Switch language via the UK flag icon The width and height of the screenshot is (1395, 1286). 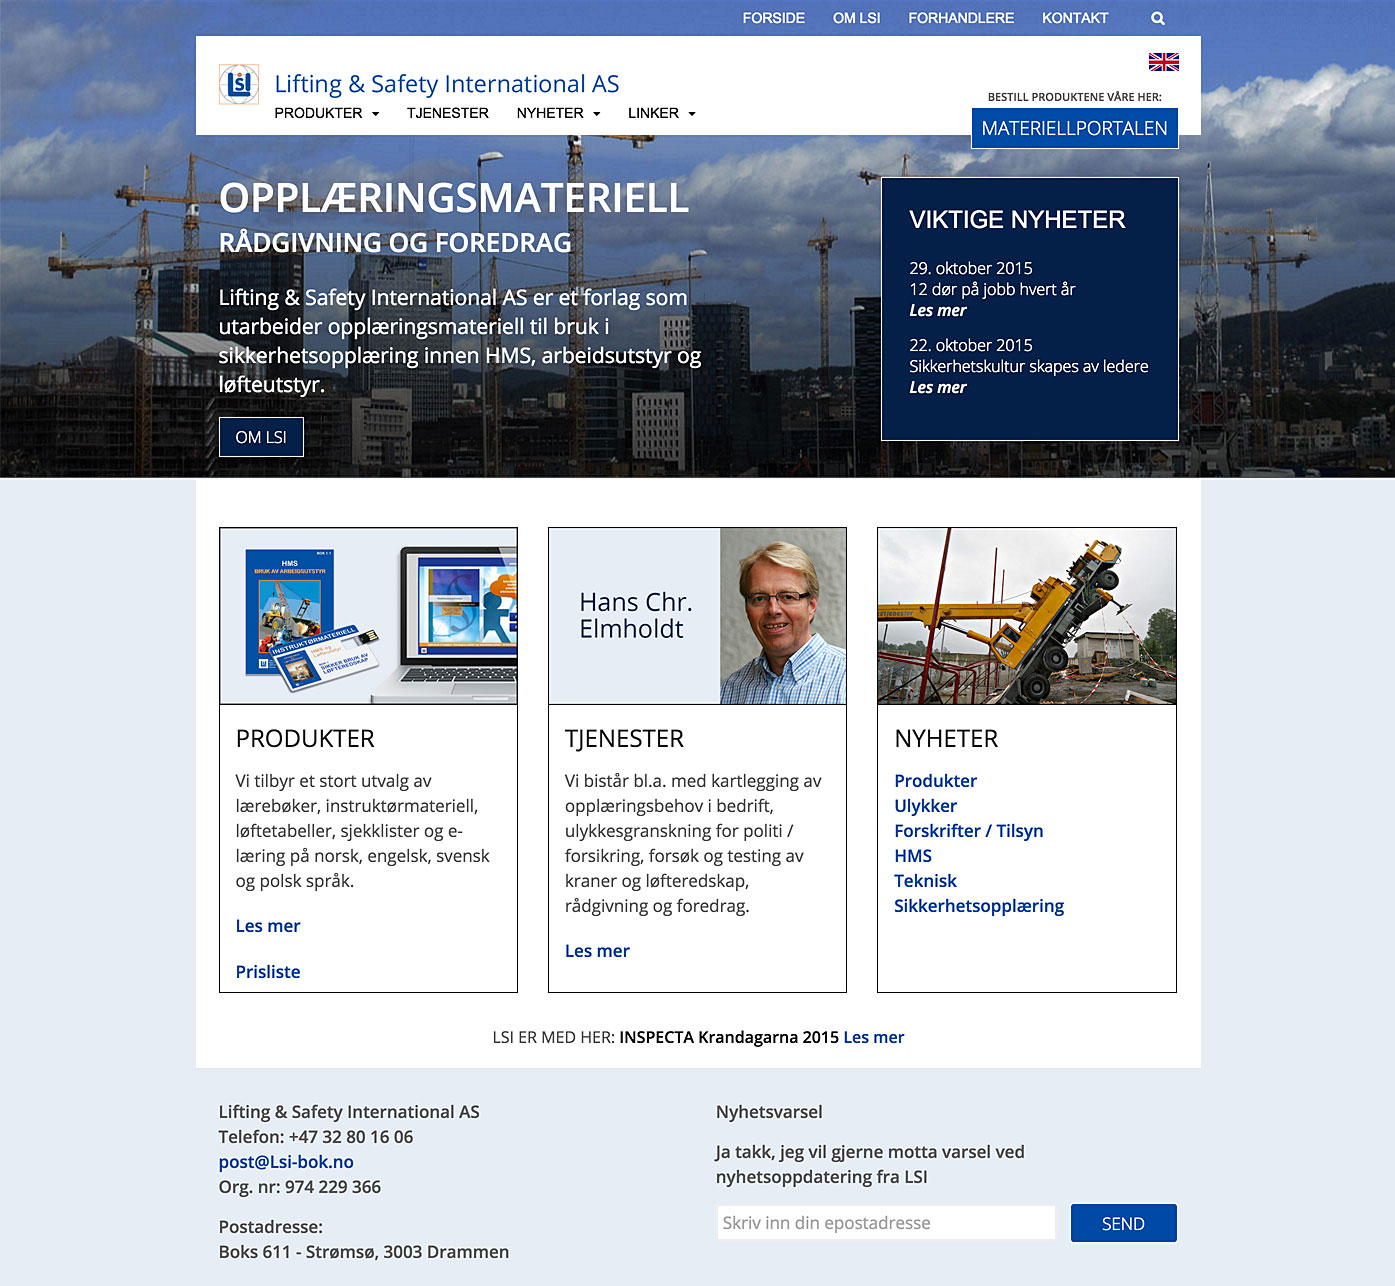(x=1164, y=62)
